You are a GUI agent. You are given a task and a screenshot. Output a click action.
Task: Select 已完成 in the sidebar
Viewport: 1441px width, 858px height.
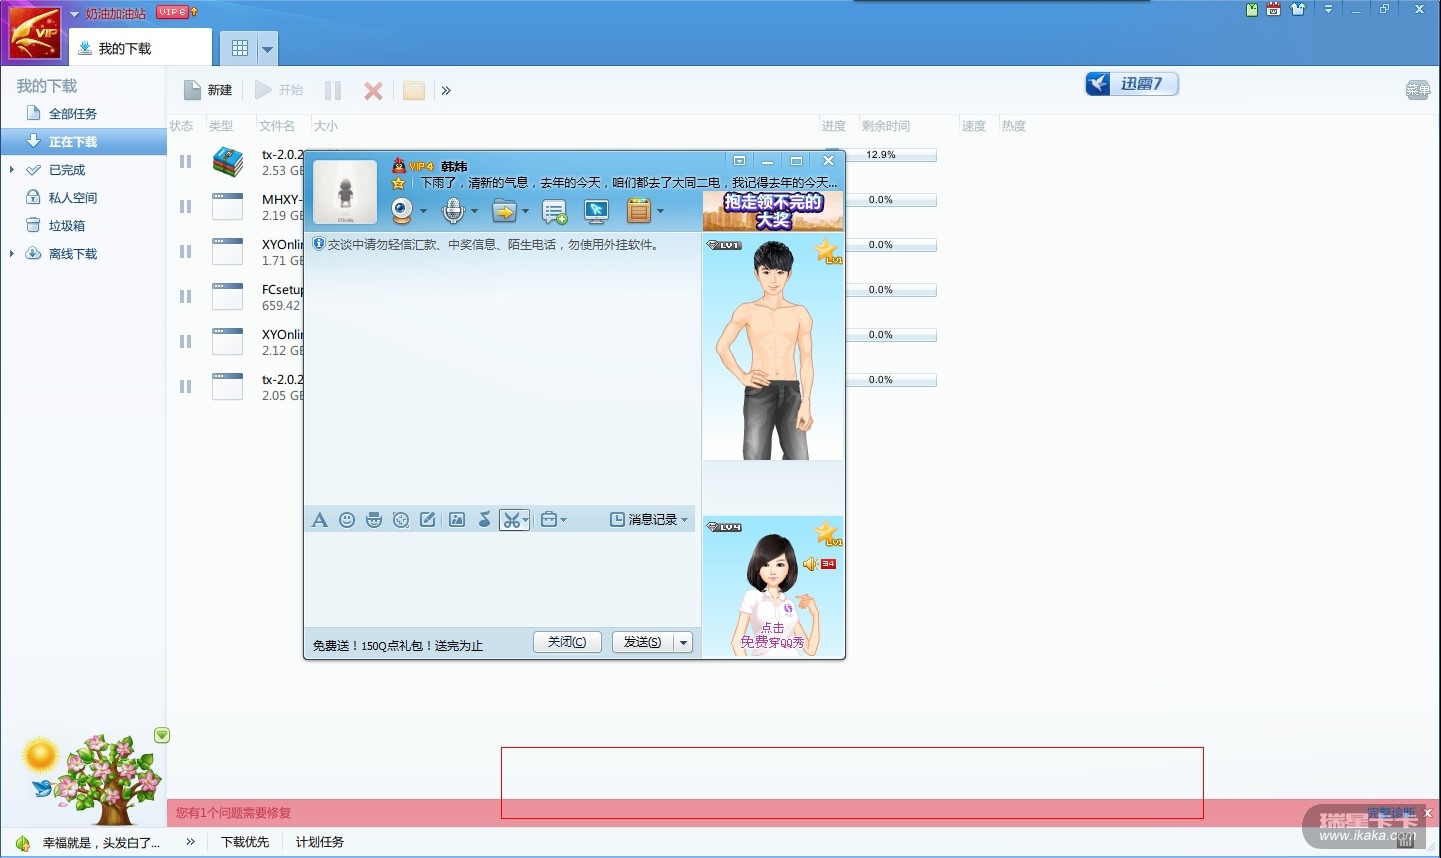coord(67,170)
